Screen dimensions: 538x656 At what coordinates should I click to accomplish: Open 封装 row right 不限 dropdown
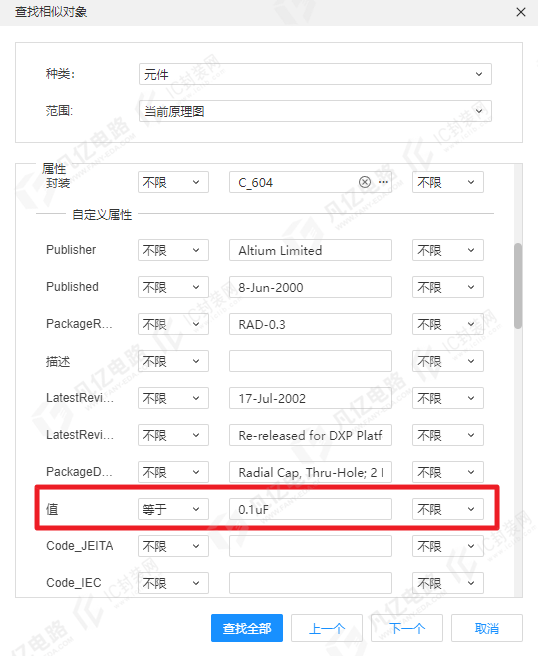[448, 182]
